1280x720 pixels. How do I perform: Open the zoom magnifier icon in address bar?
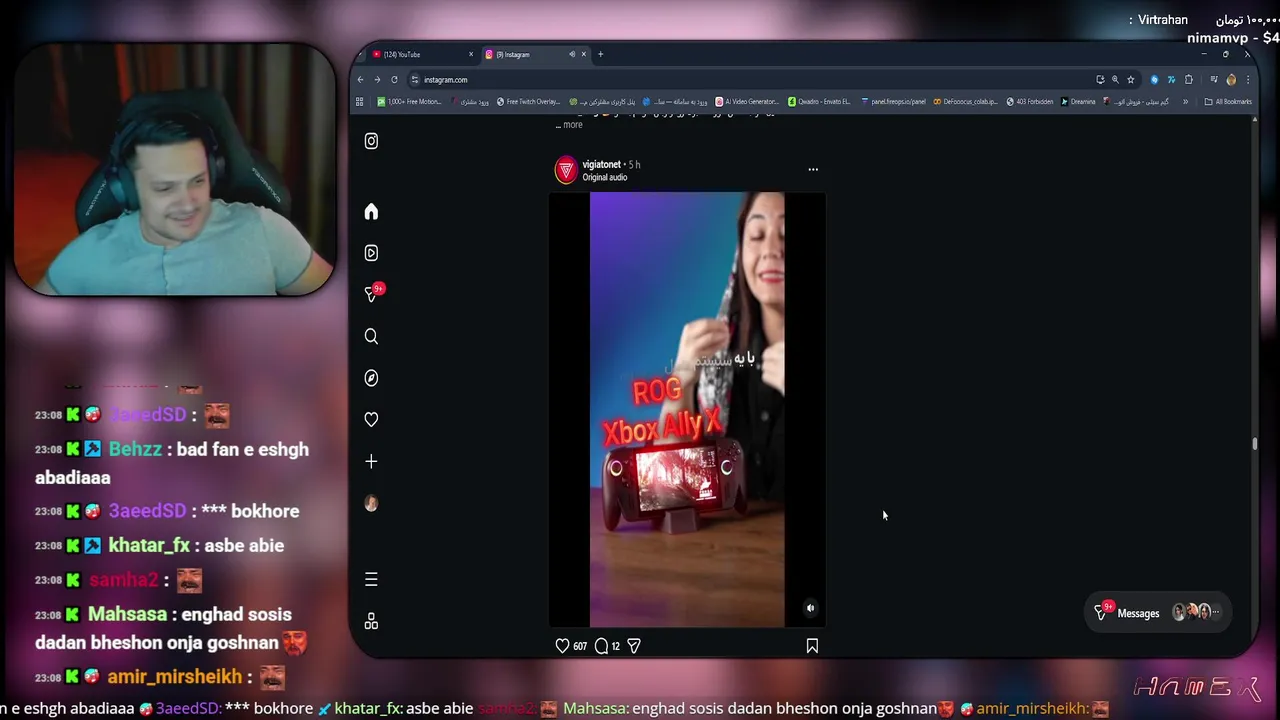coord(1115,80)
